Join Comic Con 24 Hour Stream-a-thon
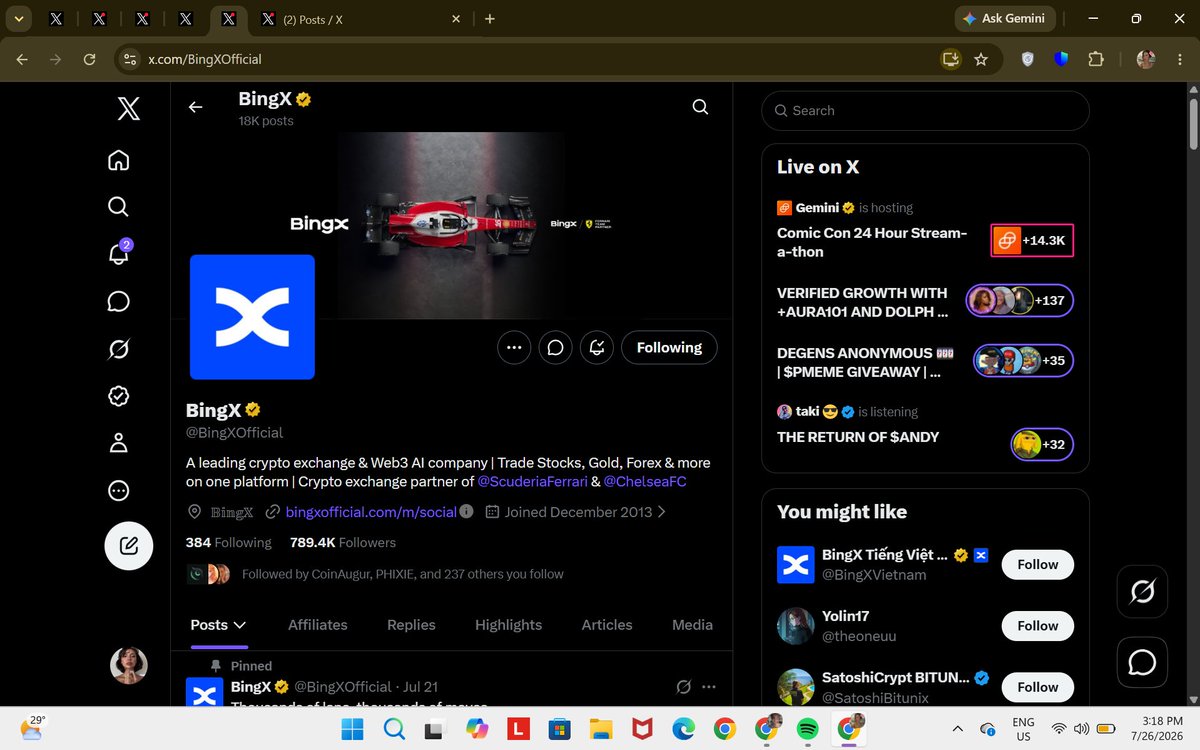 coord(872,242)
